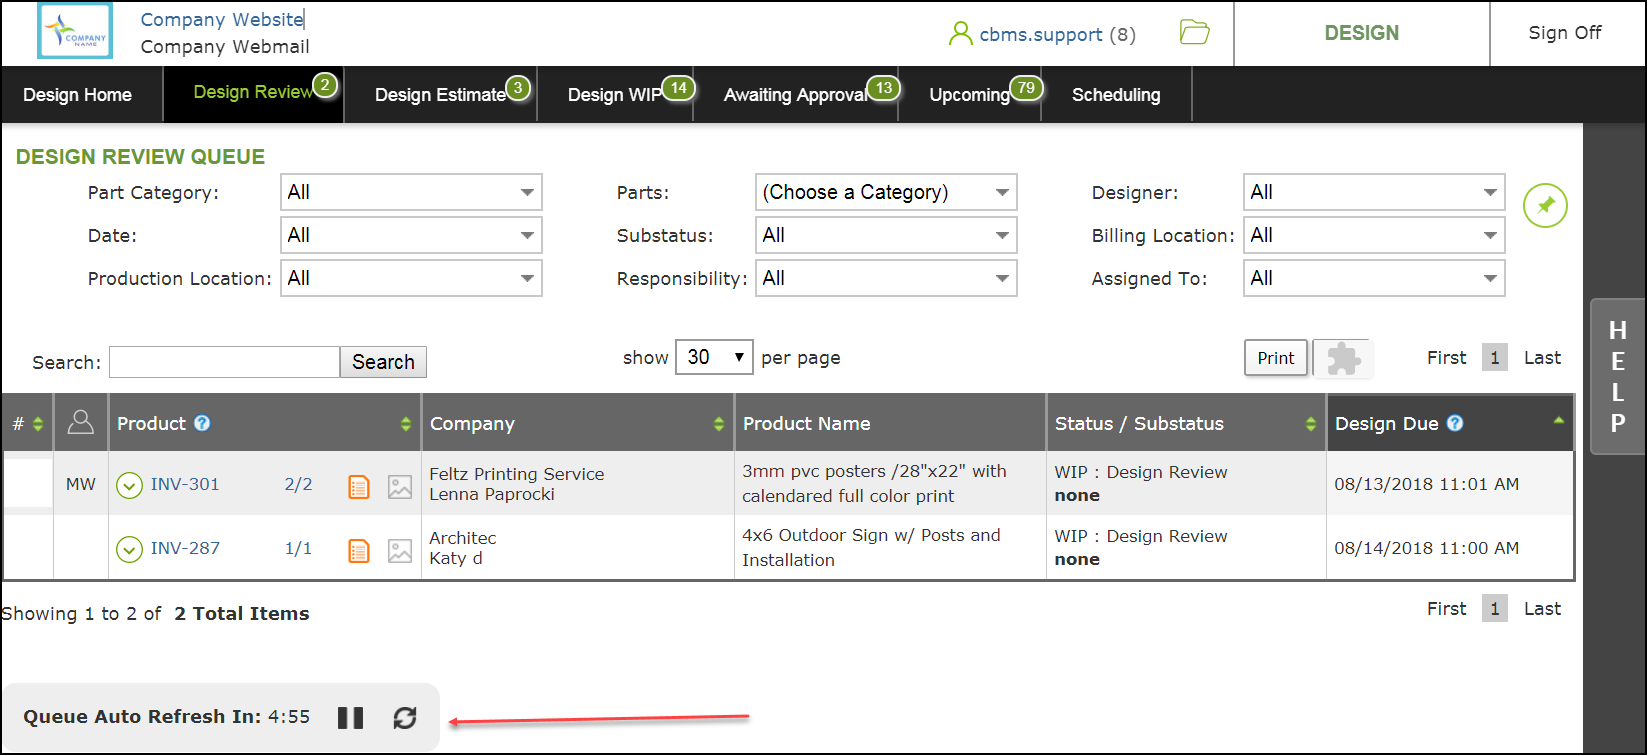Viewport: 1647px width, 755px height.
Task: Click the DESIGN module button
Action: pos(1362,33)
